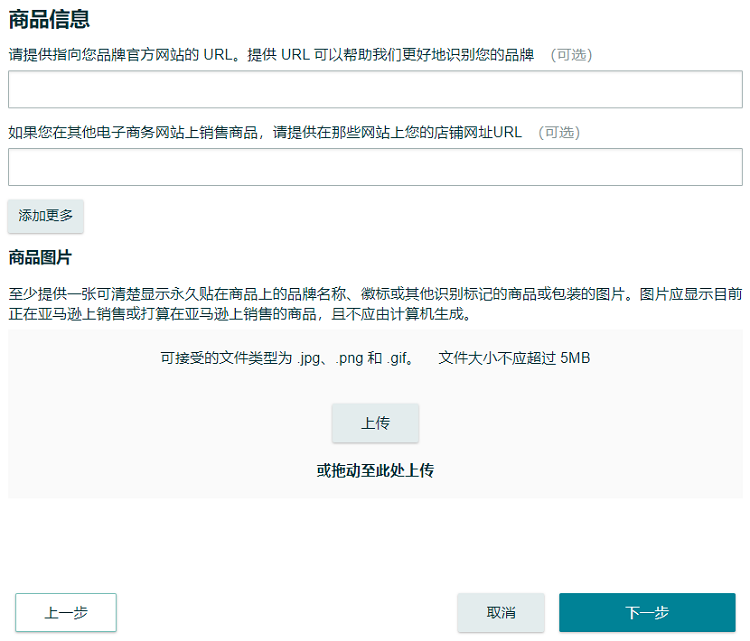Click the product image requirements first line
750x641 pixels.
(375, 294)
